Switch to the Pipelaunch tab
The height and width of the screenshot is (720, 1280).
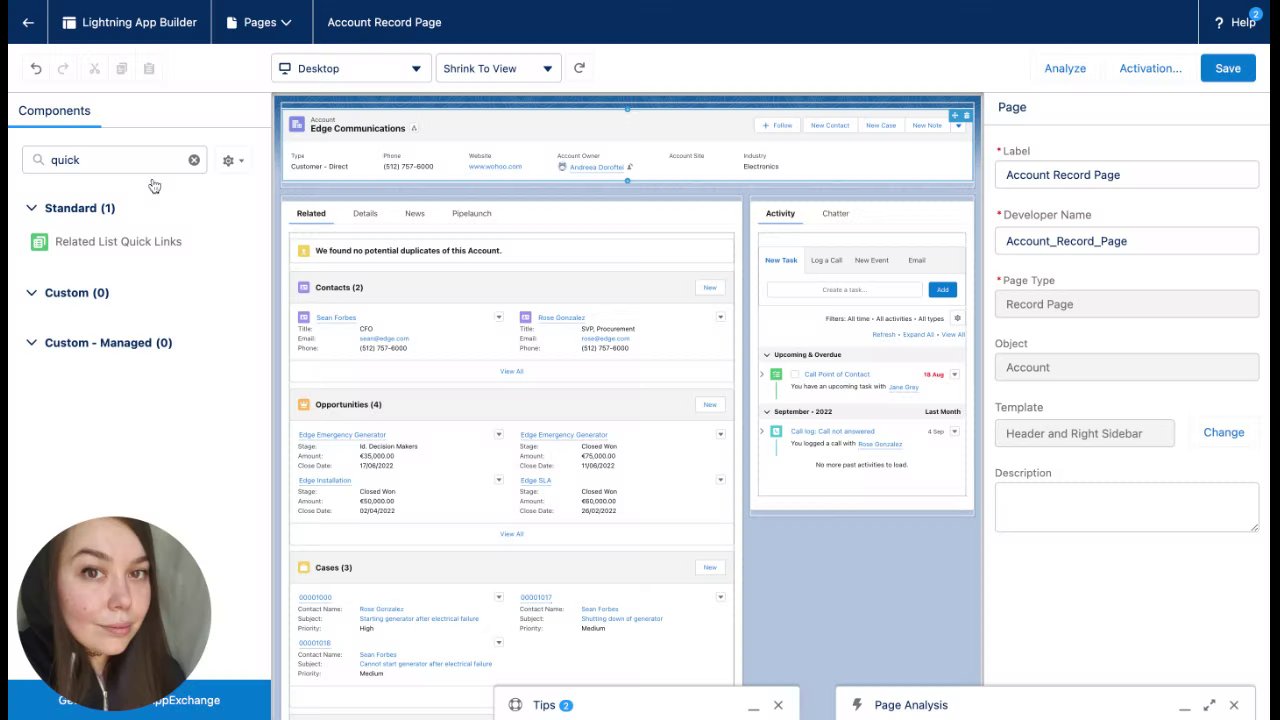471,213
